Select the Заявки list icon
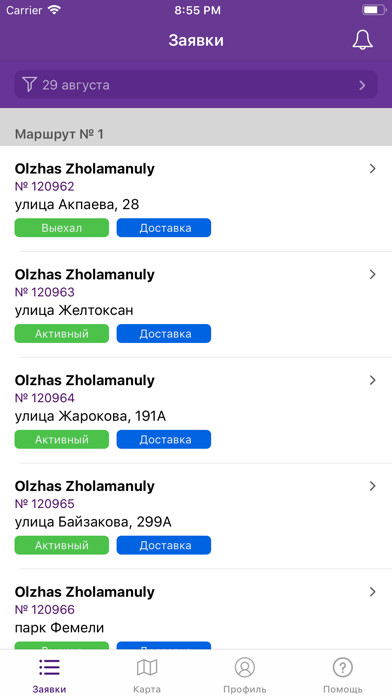The image size is (392, 696). (49, 667)
